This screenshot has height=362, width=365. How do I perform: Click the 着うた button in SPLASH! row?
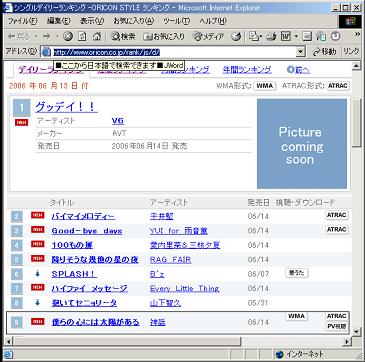point(297,273)
